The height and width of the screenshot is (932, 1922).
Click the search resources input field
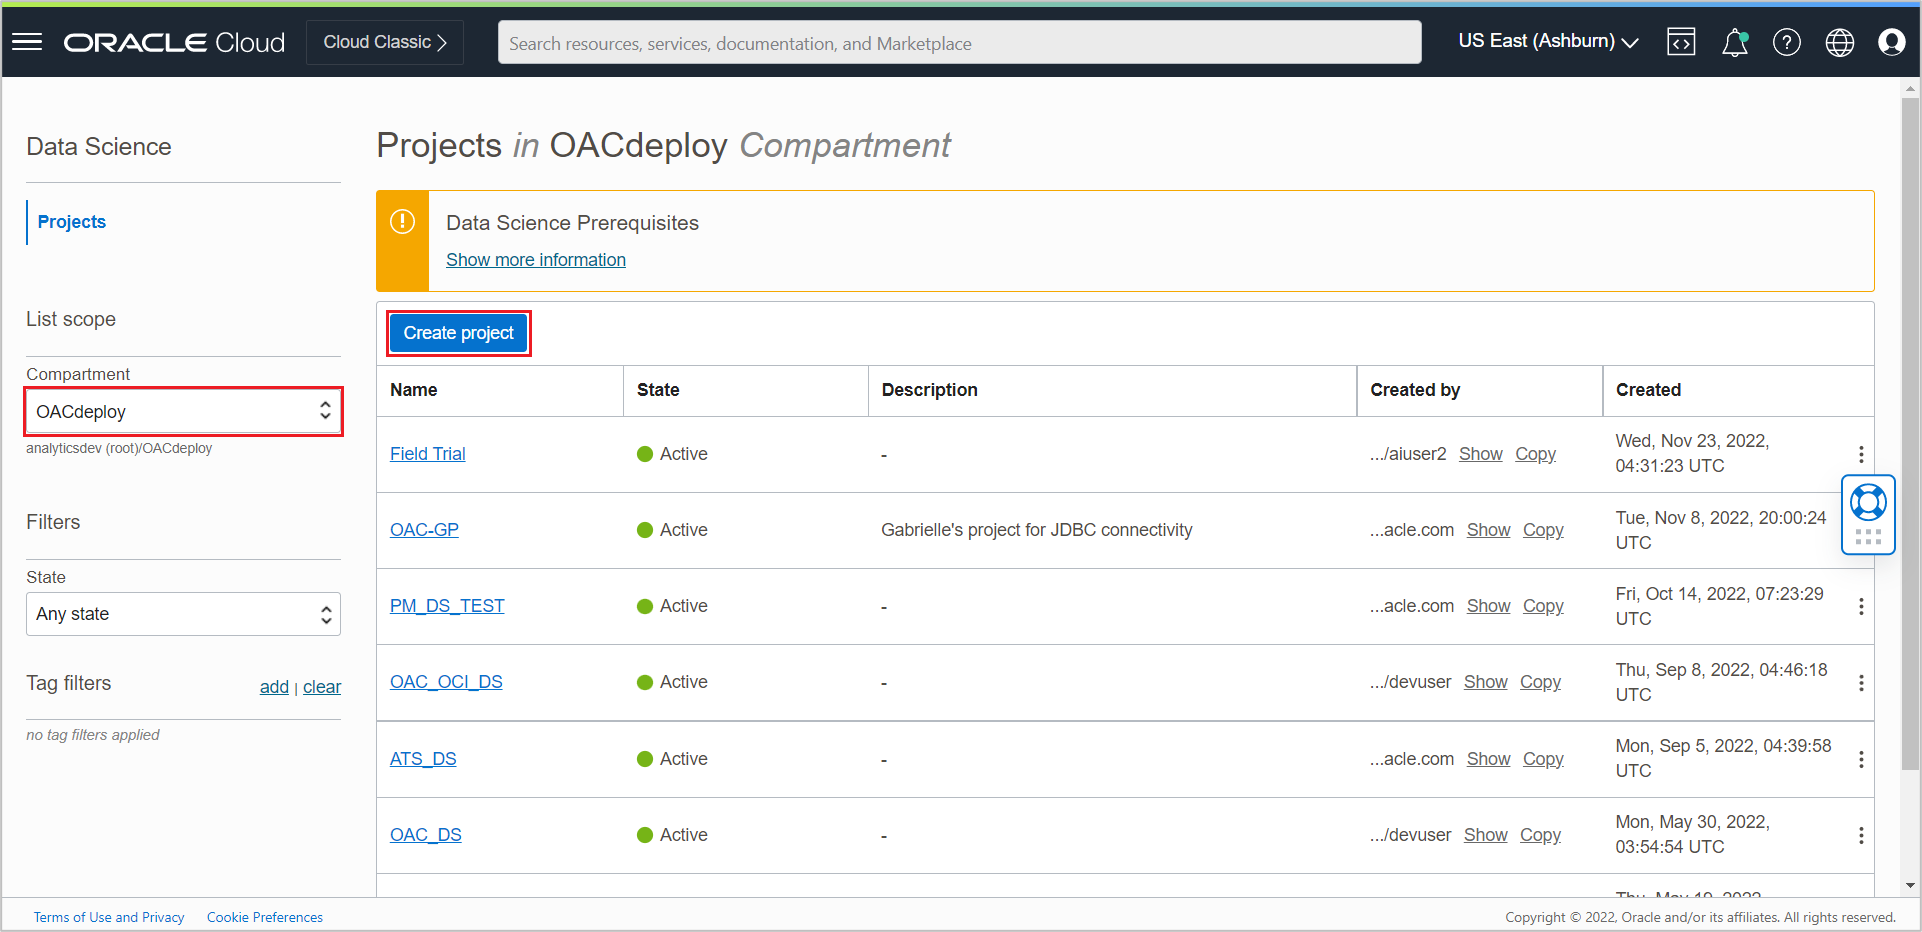pyautogui.click(x=960, y=43)
